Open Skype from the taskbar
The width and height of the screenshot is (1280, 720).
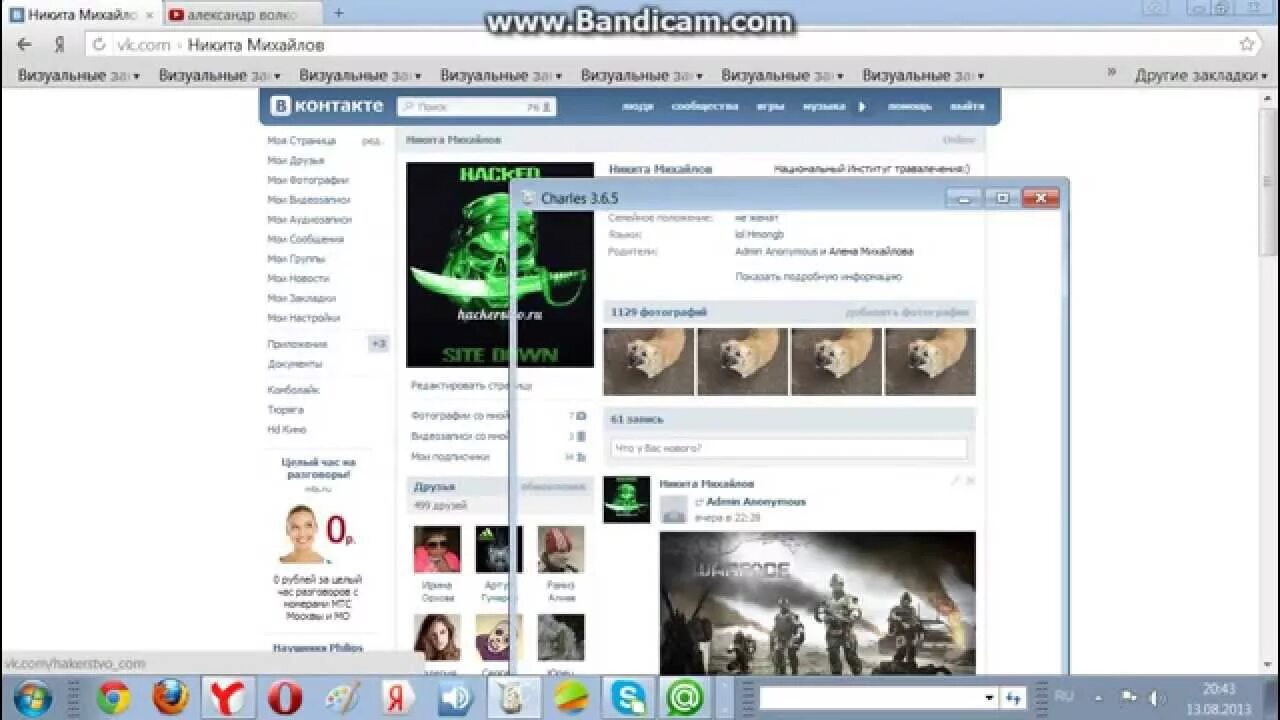(x=629, y=697)
